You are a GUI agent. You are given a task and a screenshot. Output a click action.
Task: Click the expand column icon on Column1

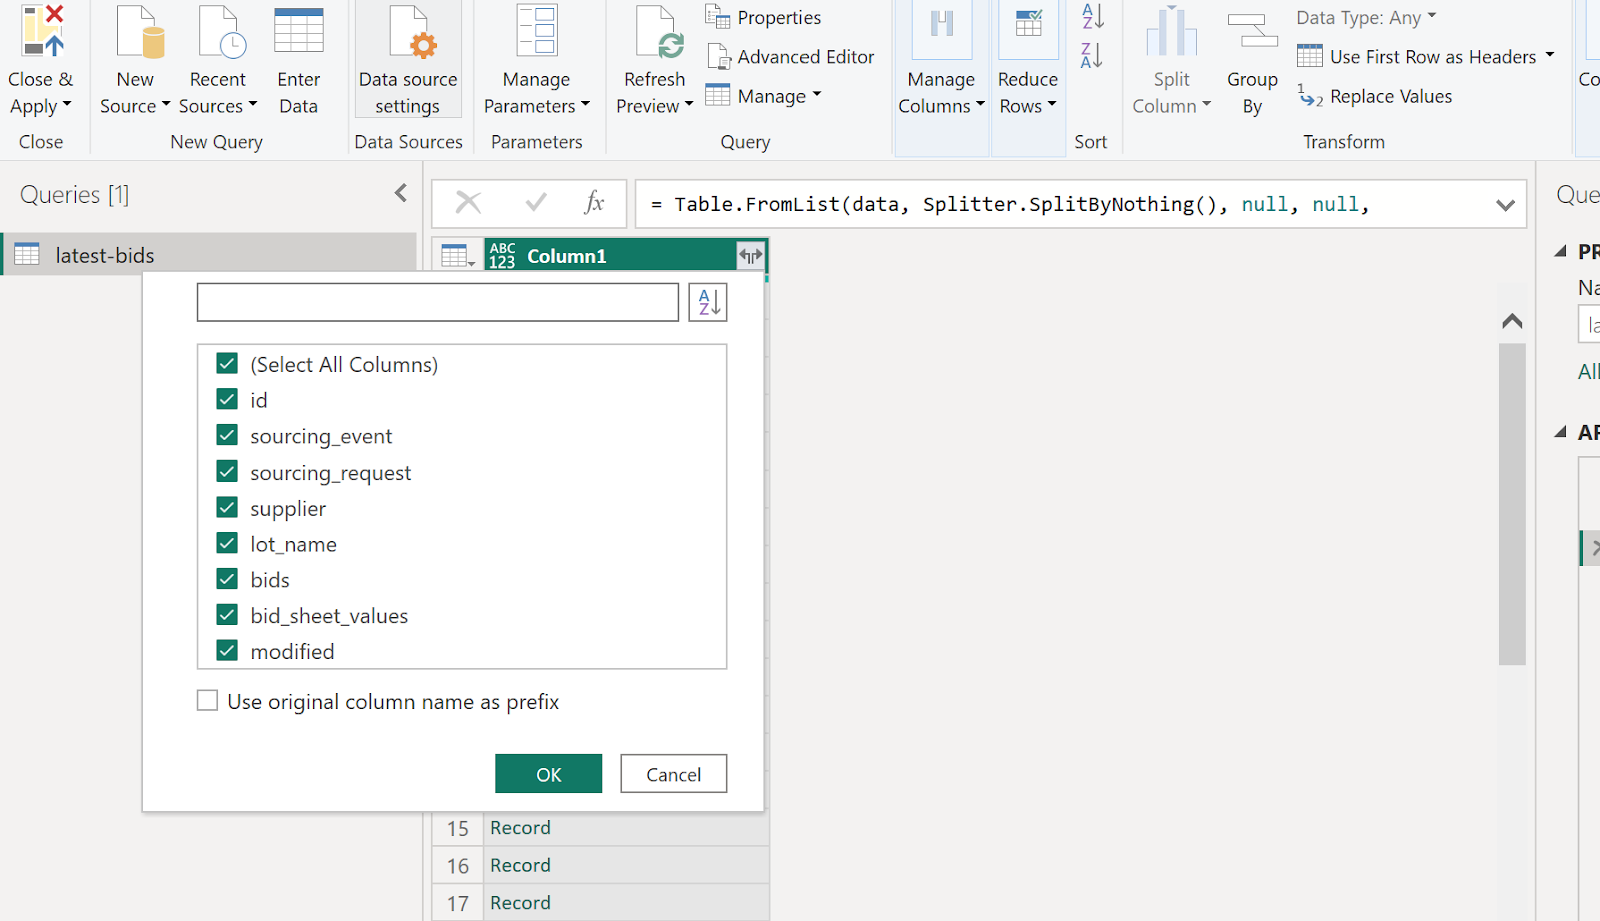point(750,256)
